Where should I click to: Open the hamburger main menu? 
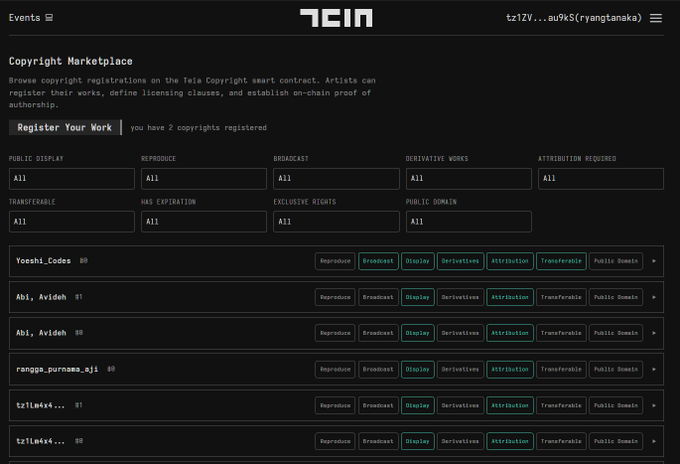(656, 18)
